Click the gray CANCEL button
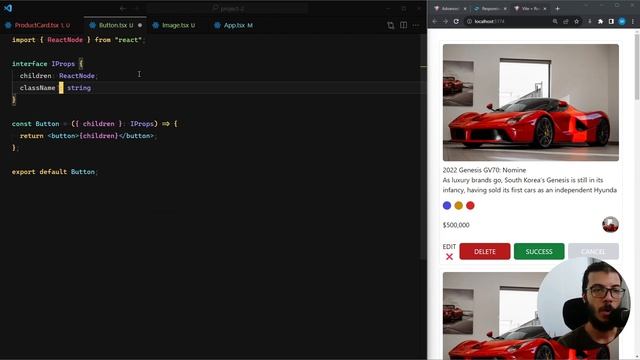This screenshot has width=640, height=360. click(x=593, y=251)
